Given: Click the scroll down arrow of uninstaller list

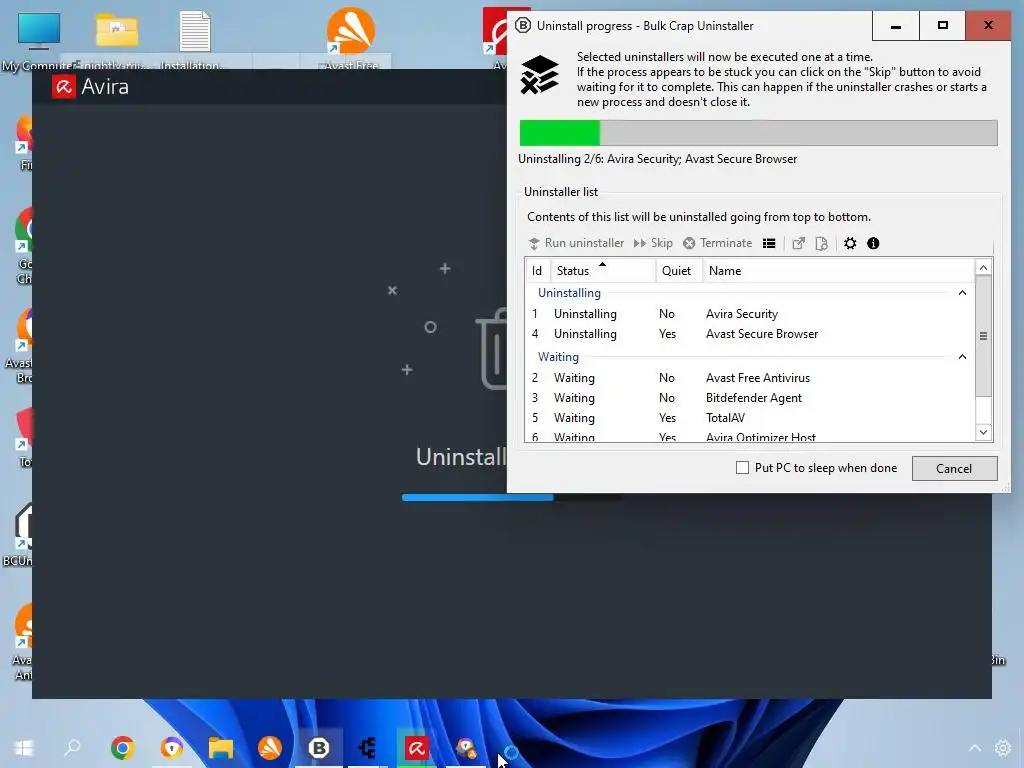Looking at the screenshot, I should coord(984,432).
